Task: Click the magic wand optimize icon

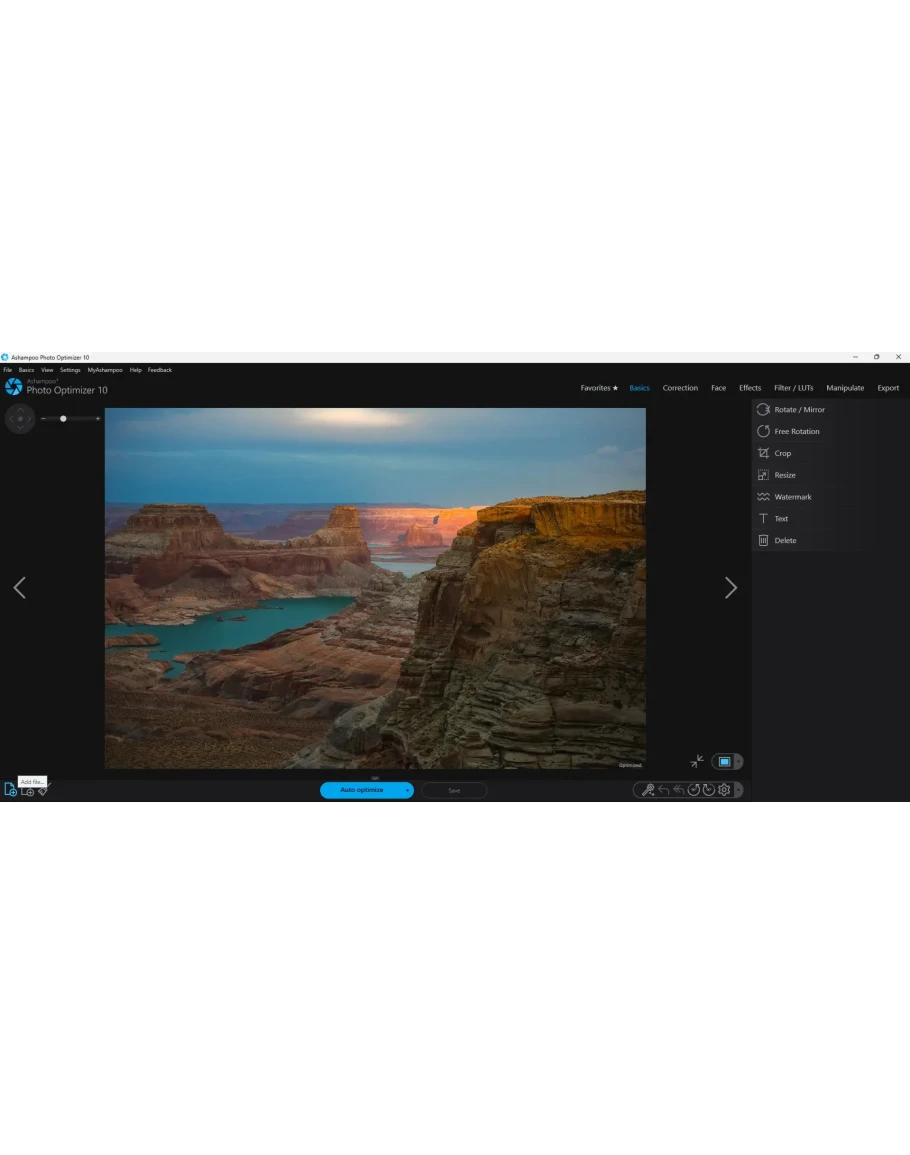Action: pyautogui.click(x=648, y=790)
